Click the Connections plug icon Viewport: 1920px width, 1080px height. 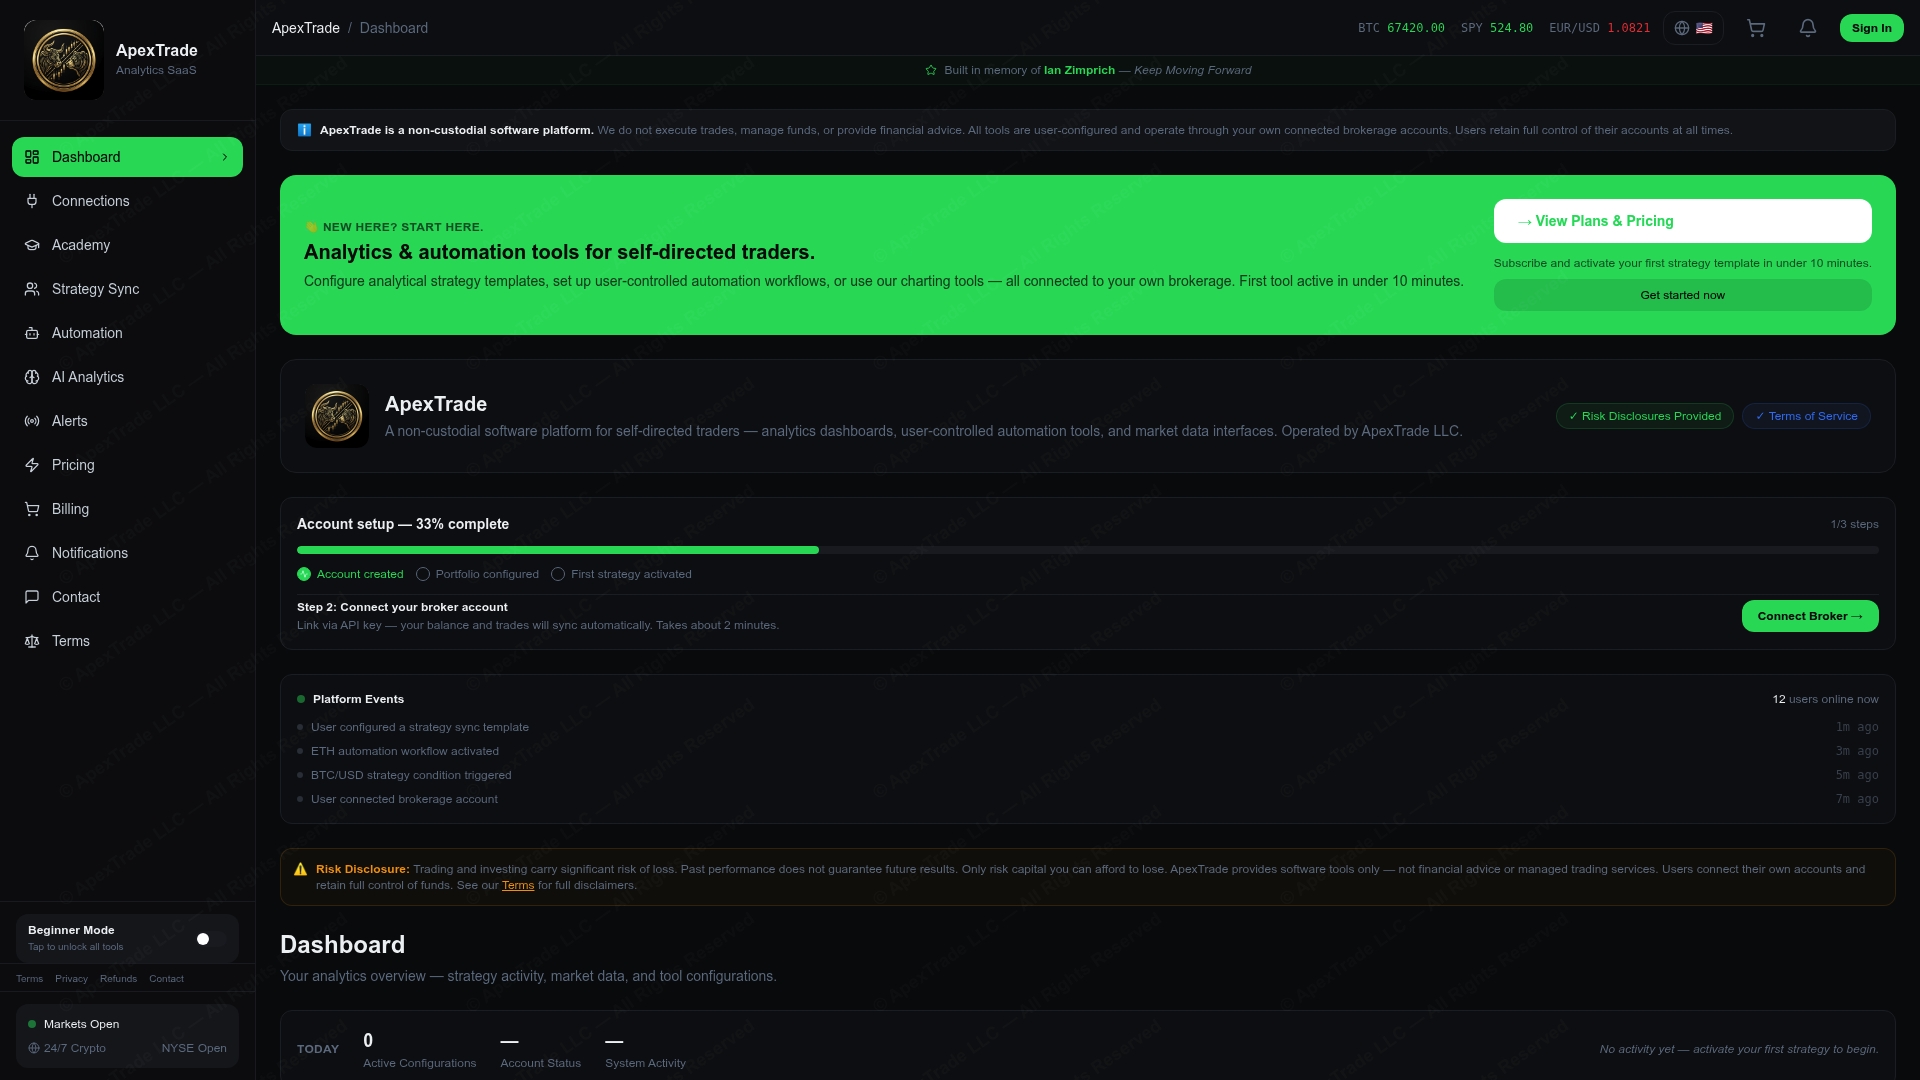(x=32, y=201)
